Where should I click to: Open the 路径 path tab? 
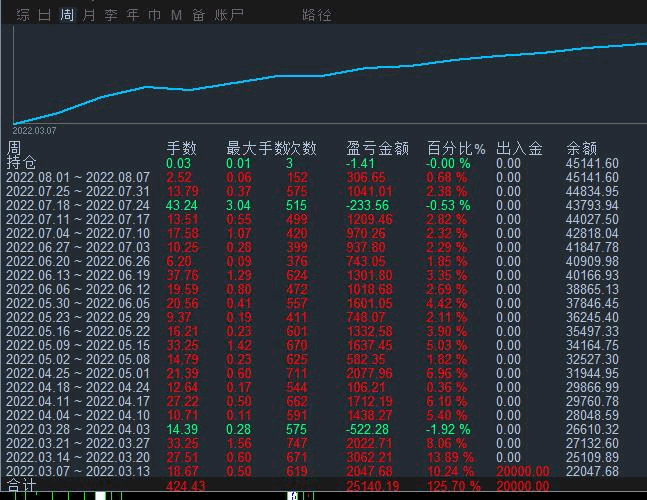click(x=317, y=15)
